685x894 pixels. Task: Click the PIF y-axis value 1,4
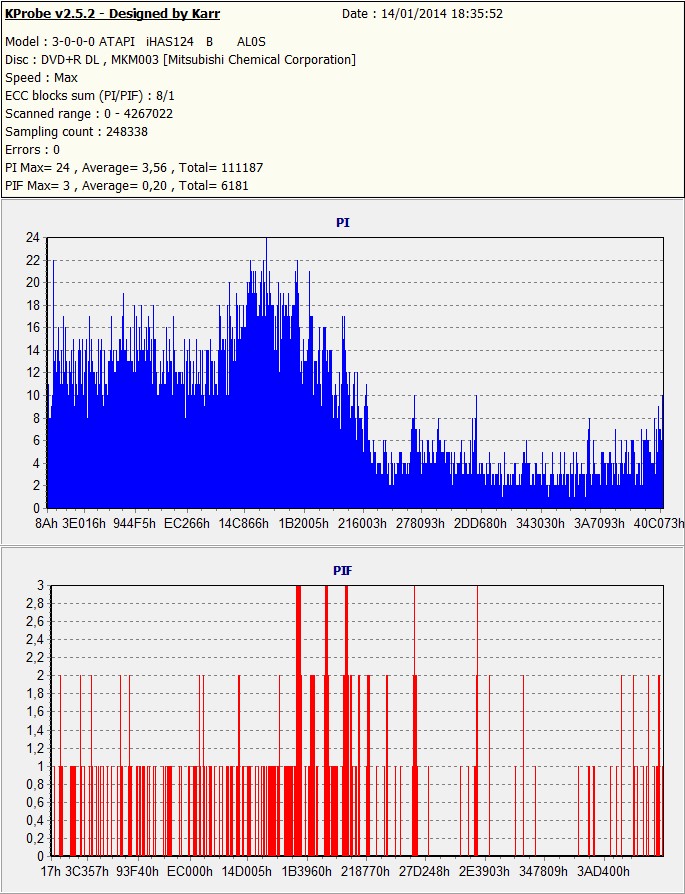click(x=35, y=730)
